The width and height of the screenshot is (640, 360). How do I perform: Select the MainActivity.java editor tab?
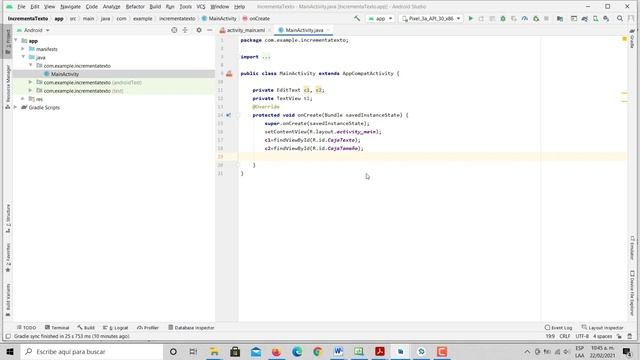coord(304,30)
